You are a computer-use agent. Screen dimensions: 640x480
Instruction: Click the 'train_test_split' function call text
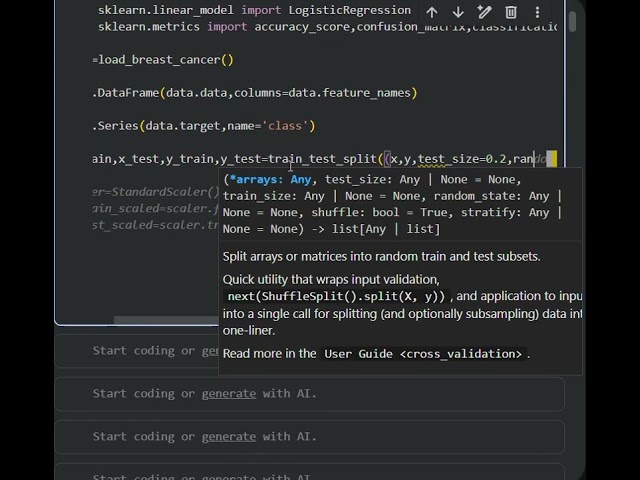coord(322,159)
